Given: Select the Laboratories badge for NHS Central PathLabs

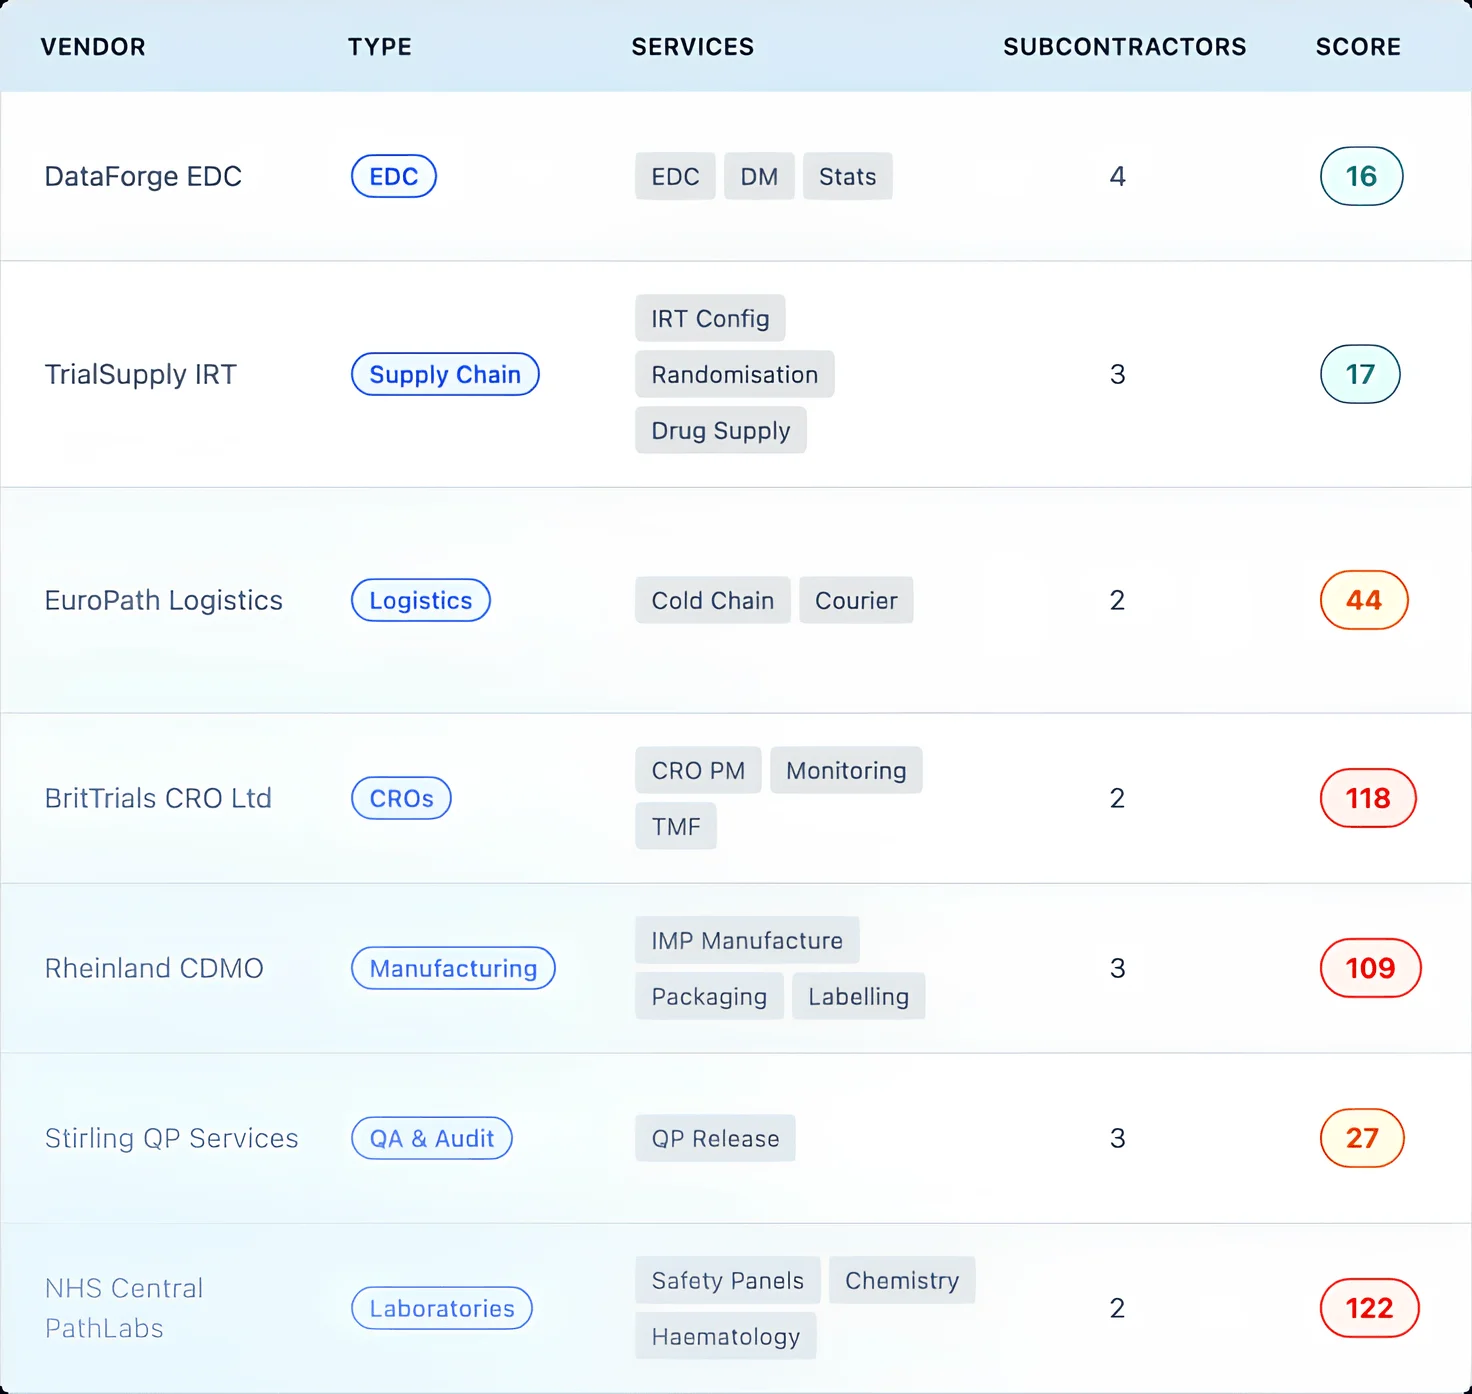Looking at the screenshot, I should pyautogui.click(x=441, y=1308).
